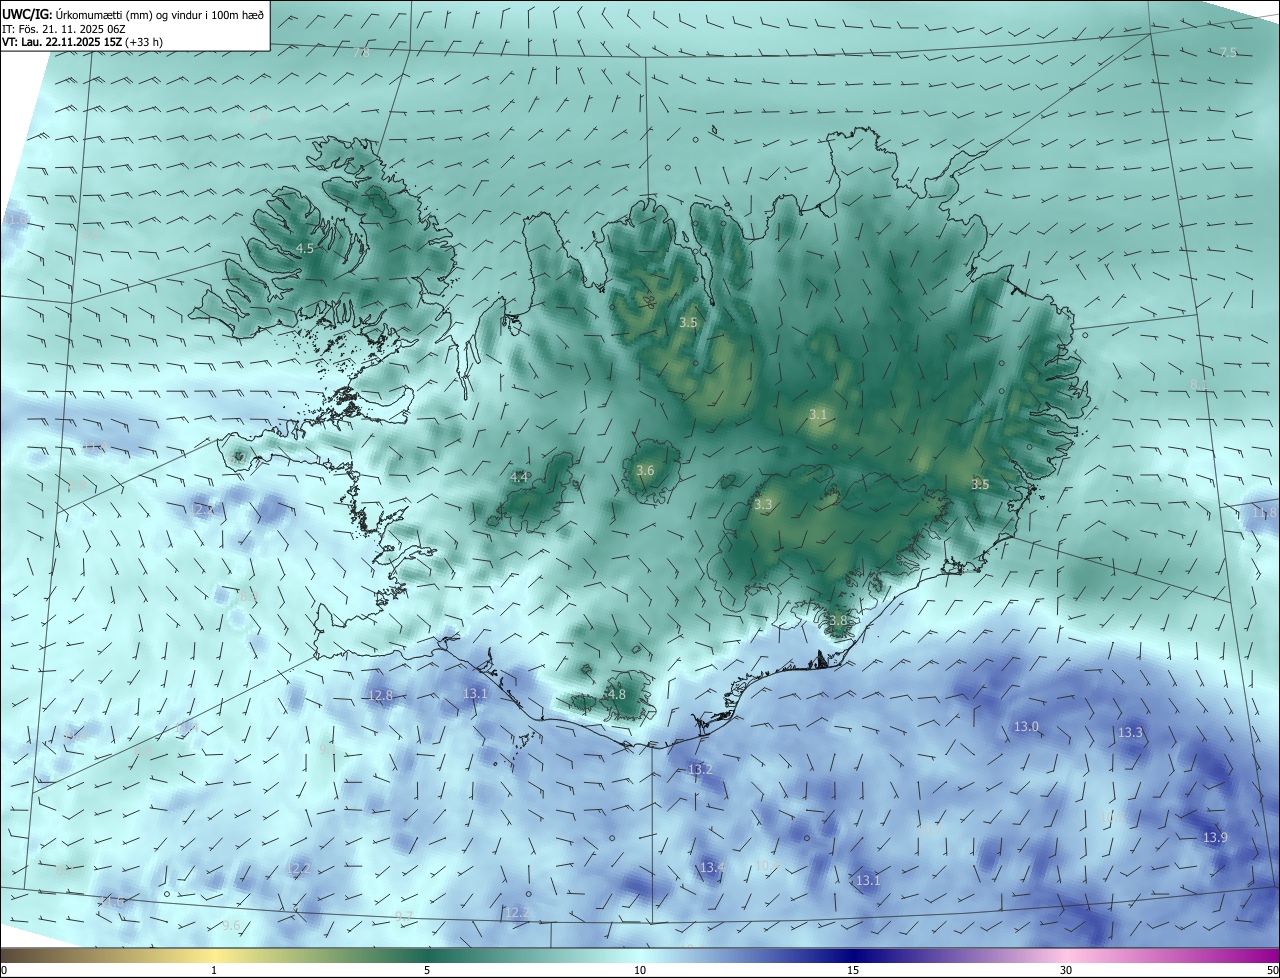
Task: Click the colorbar tick label 5
Action: 427,971
